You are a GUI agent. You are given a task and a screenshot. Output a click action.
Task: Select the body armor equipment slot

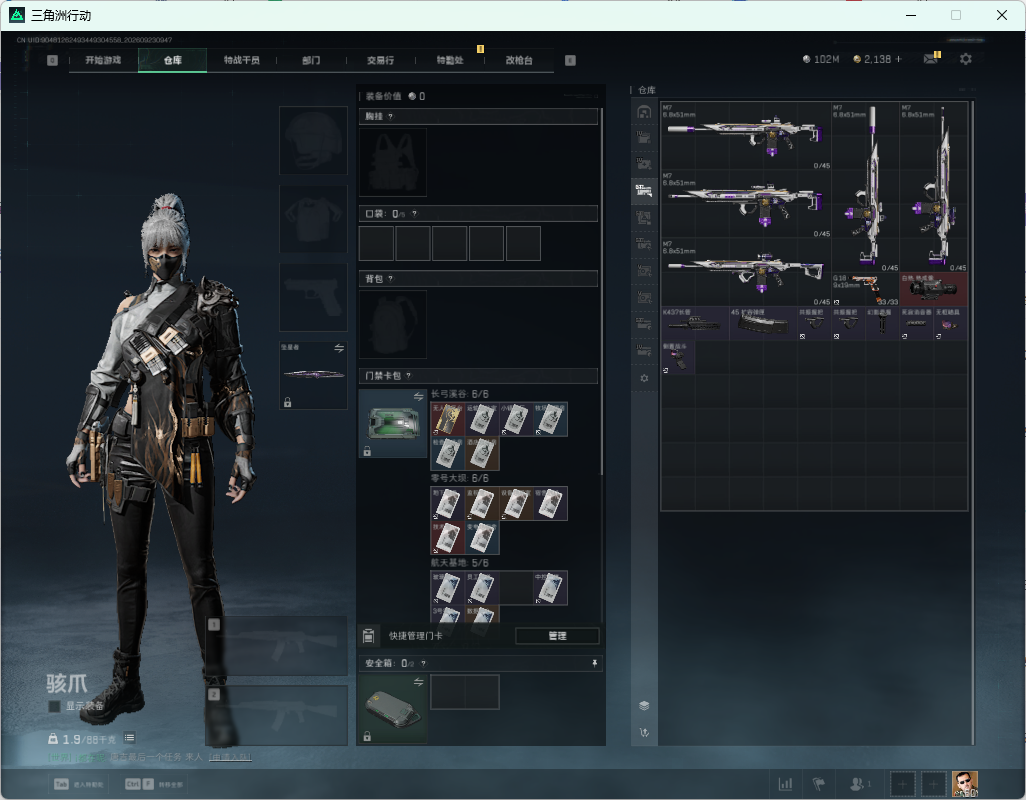click(x=313, y=218)
